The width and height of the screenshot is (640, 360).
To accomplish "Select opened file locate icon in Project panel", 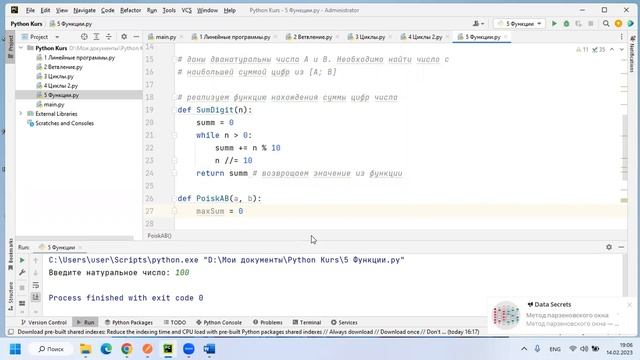I will 84,37.
